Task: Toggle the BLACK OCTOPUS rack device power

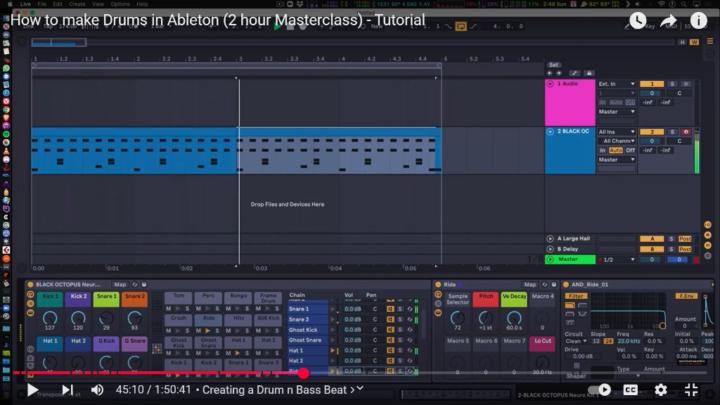Action: coord(30,285)
